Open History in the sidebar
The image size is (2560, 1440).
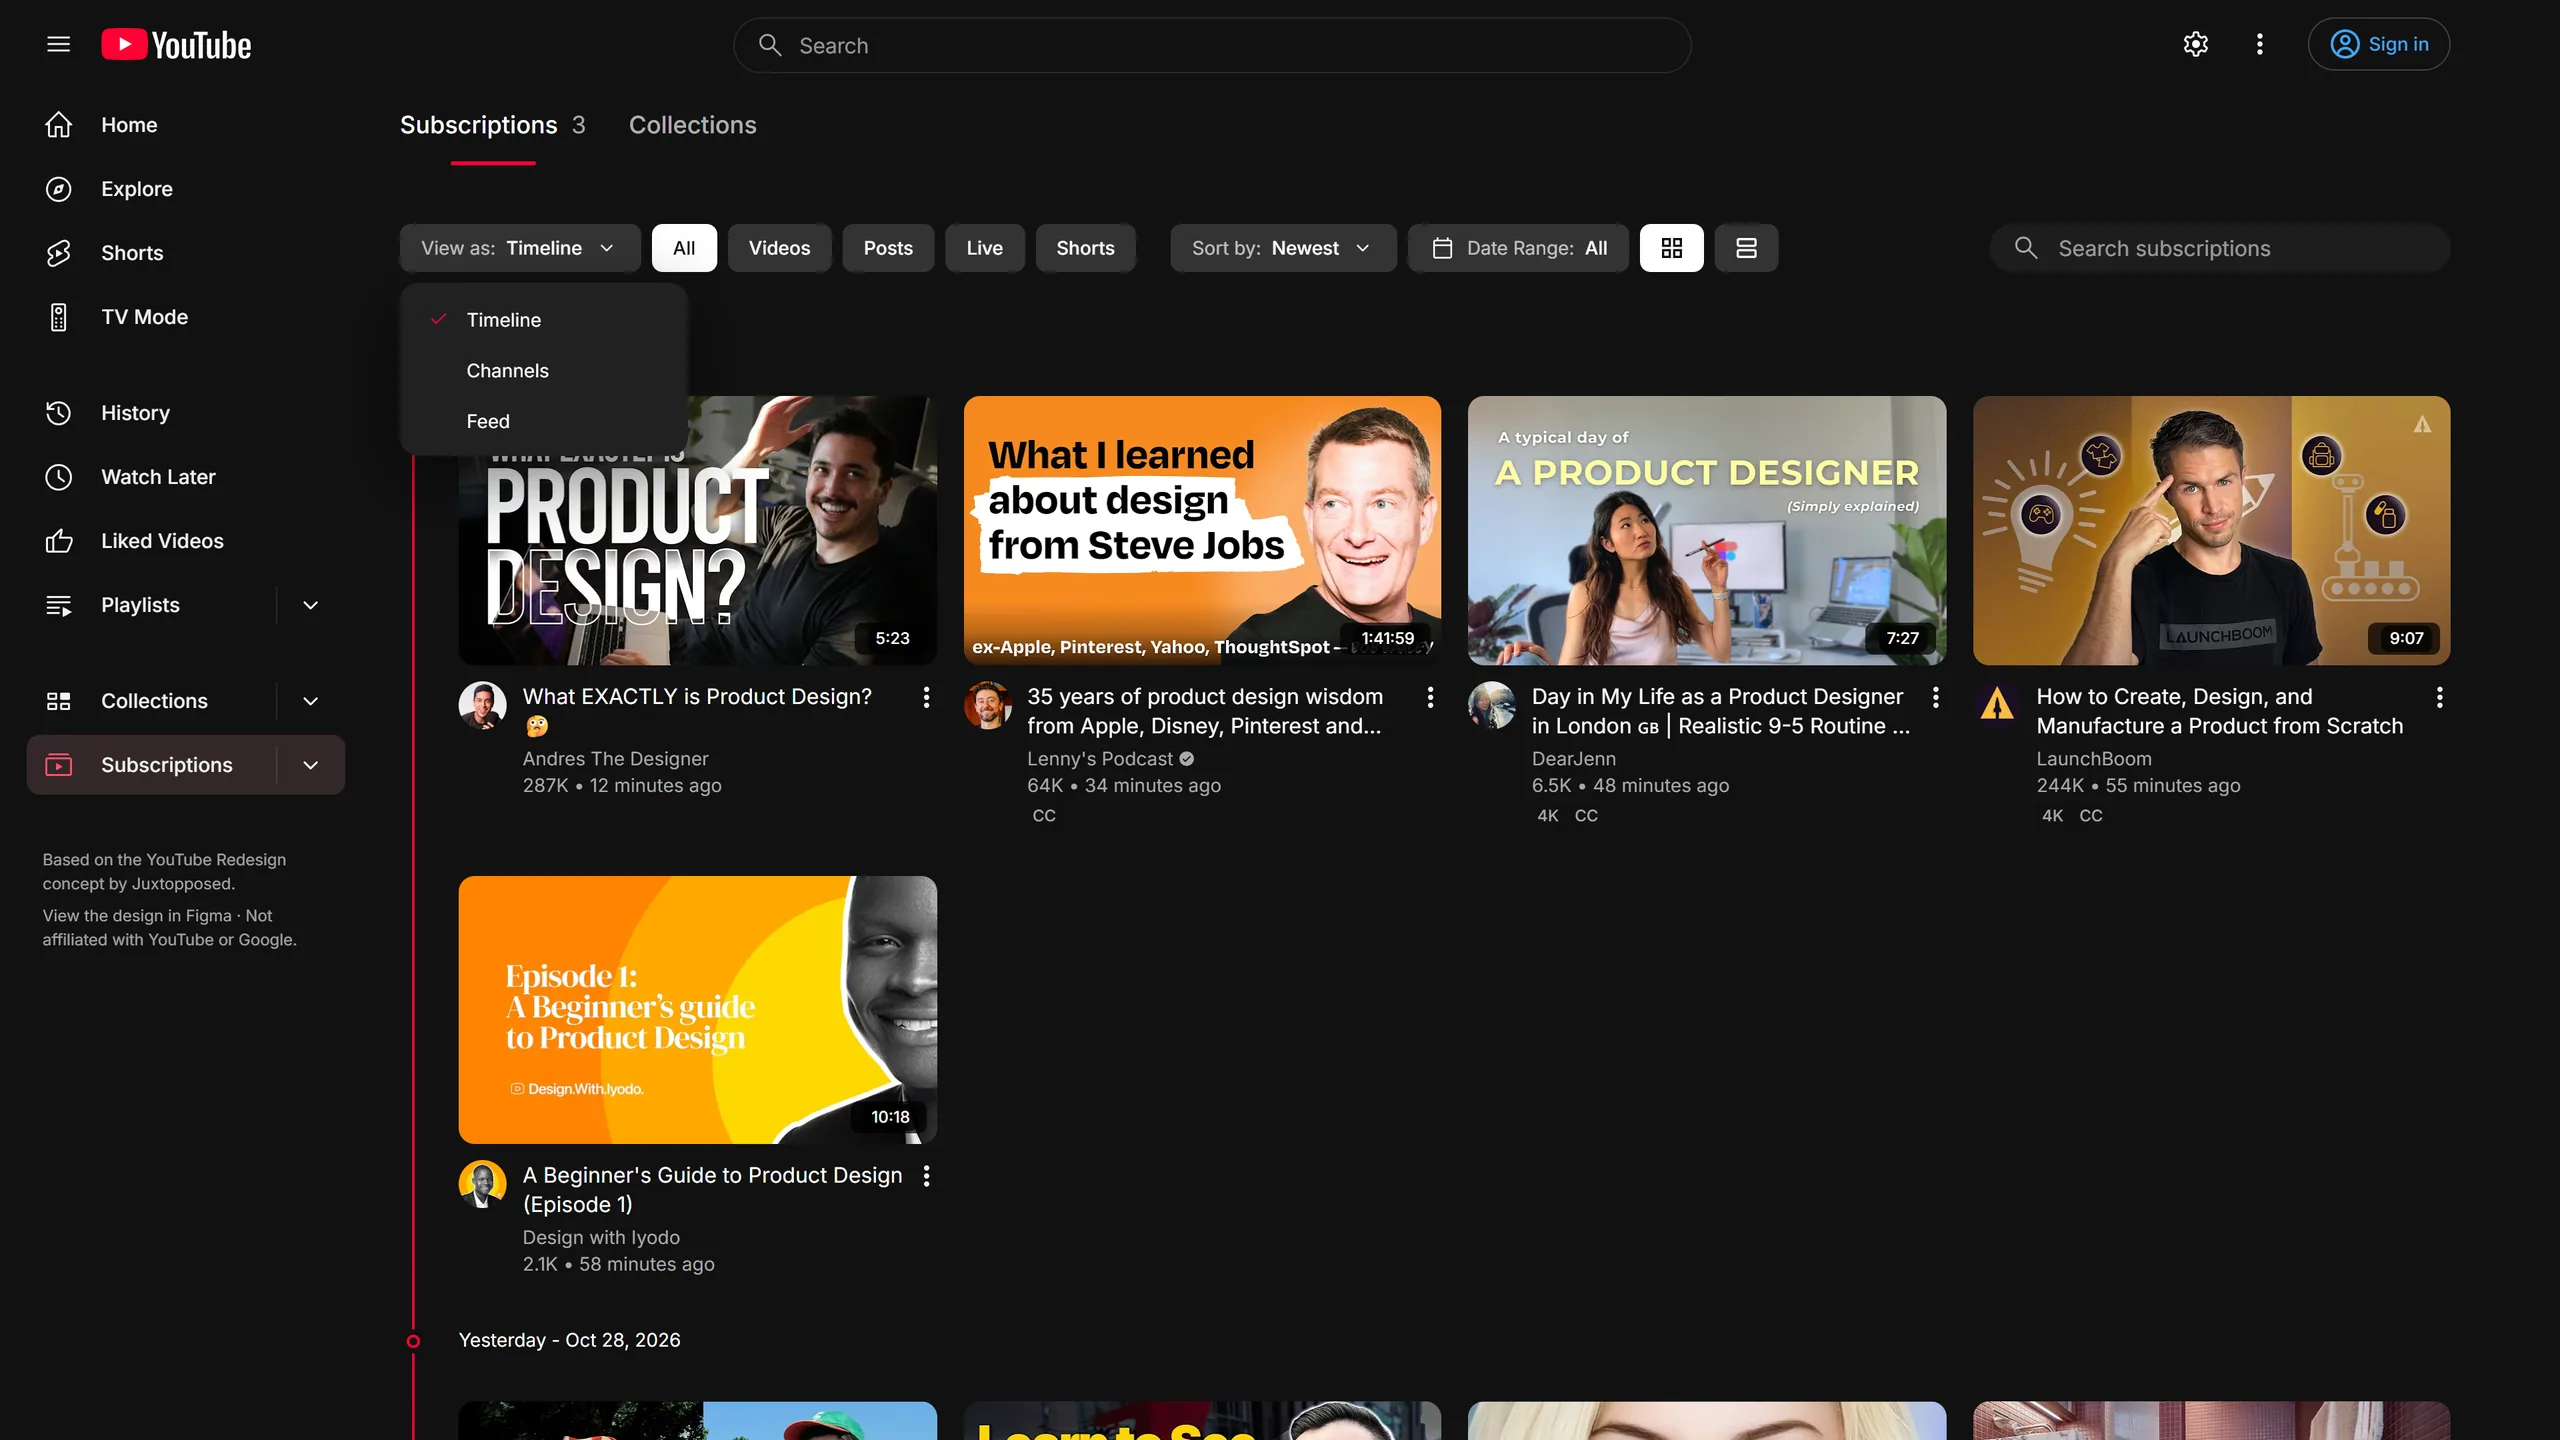click(135, 413)
